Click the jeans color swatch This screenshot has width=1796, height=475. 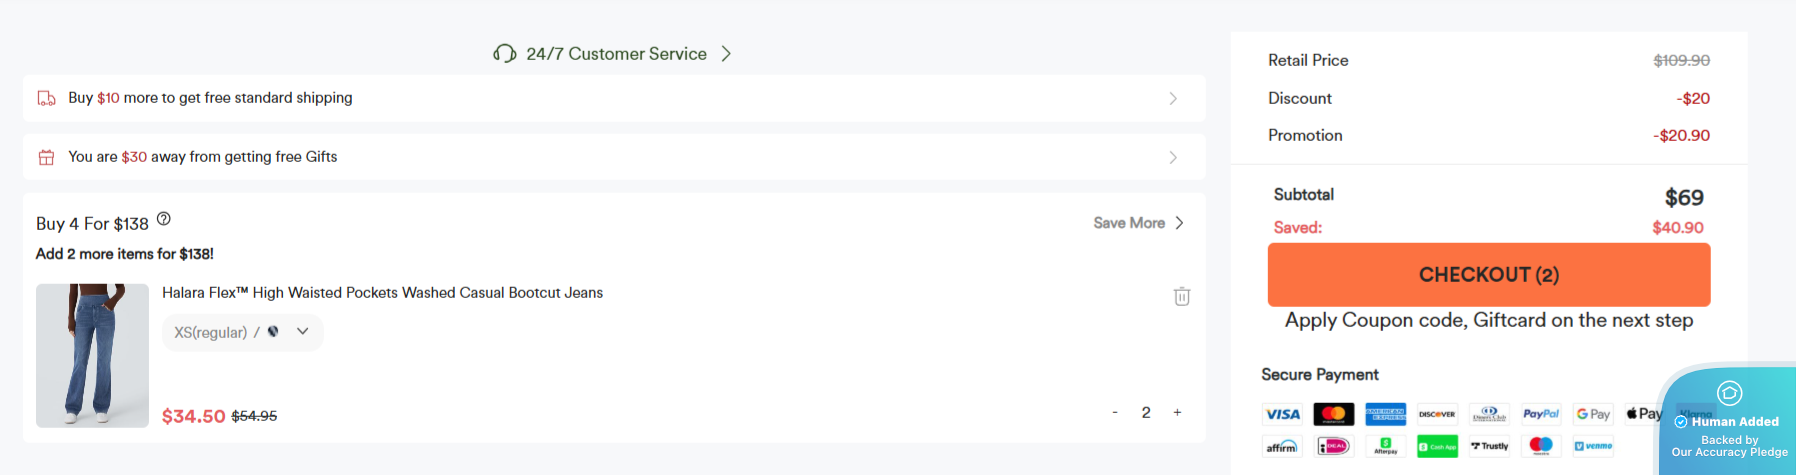pos(273,332)
